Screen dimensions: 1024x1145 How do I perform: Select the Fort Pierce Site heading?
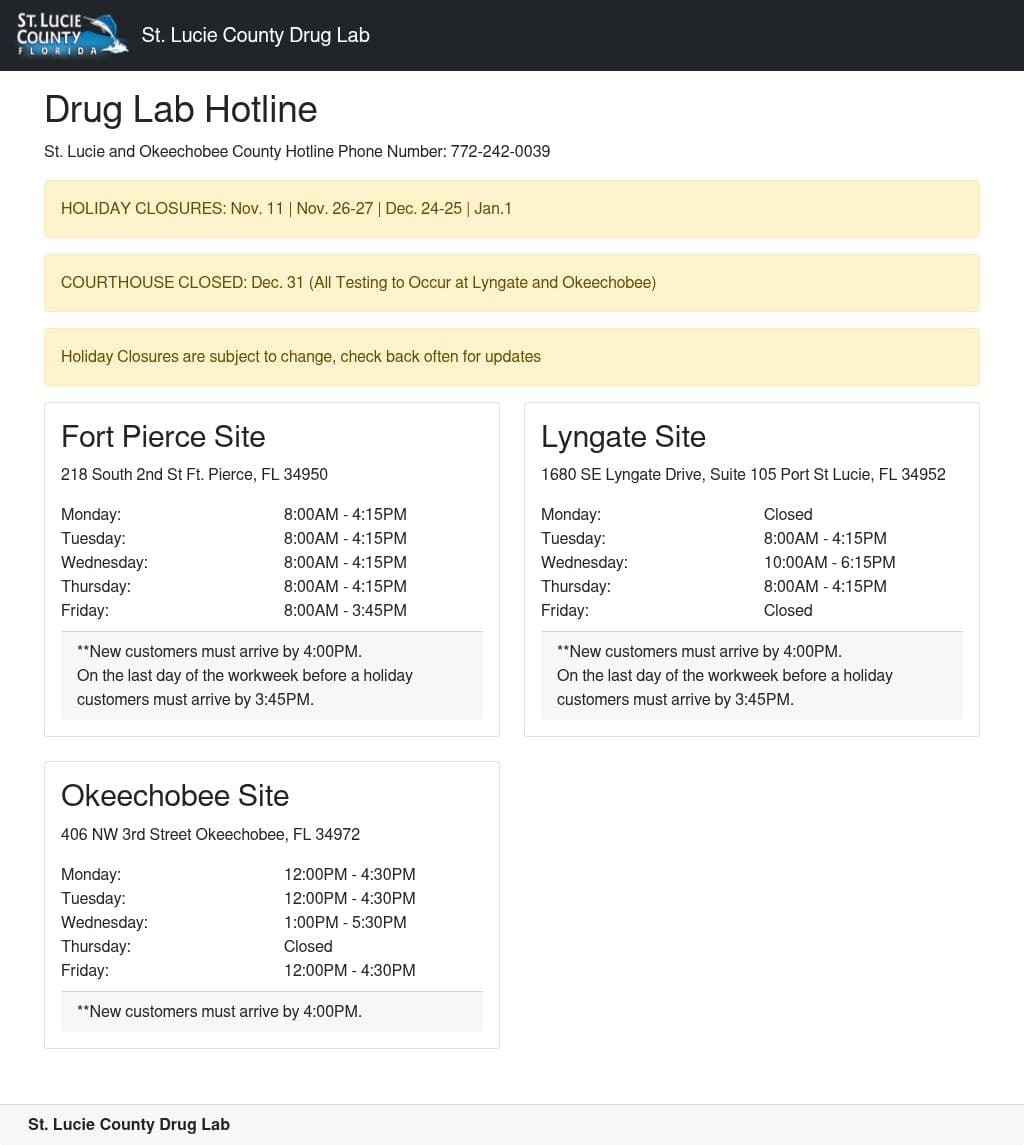pos(163,437)
